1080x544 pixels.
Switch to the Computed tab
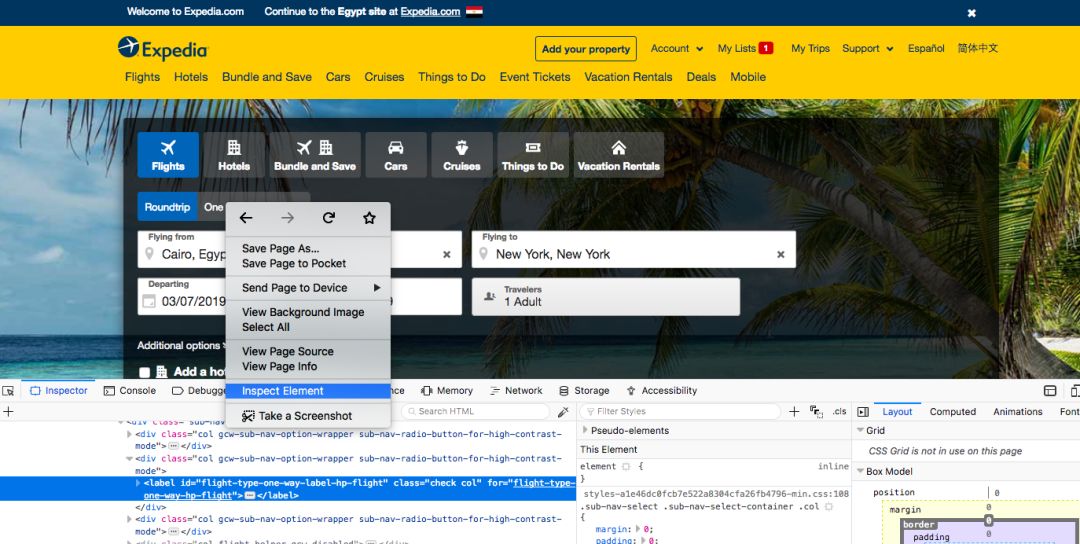[x=953, y=412]
